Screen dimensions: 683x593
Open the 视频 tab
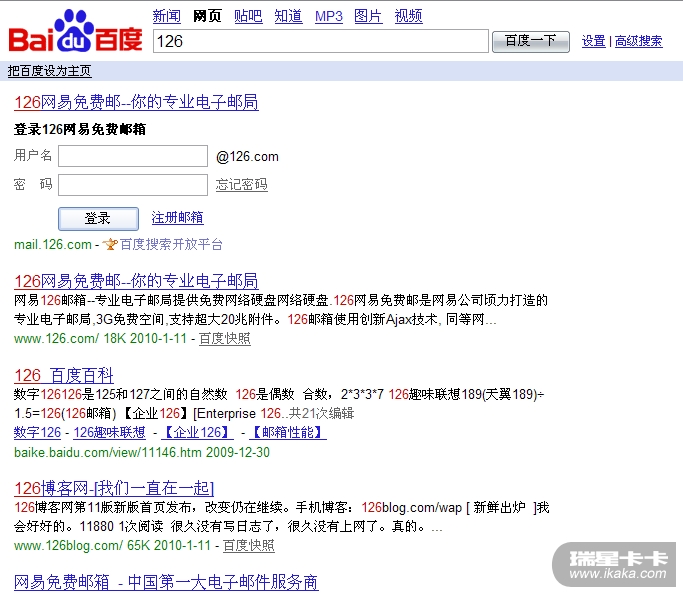click(x=409, y=16)
